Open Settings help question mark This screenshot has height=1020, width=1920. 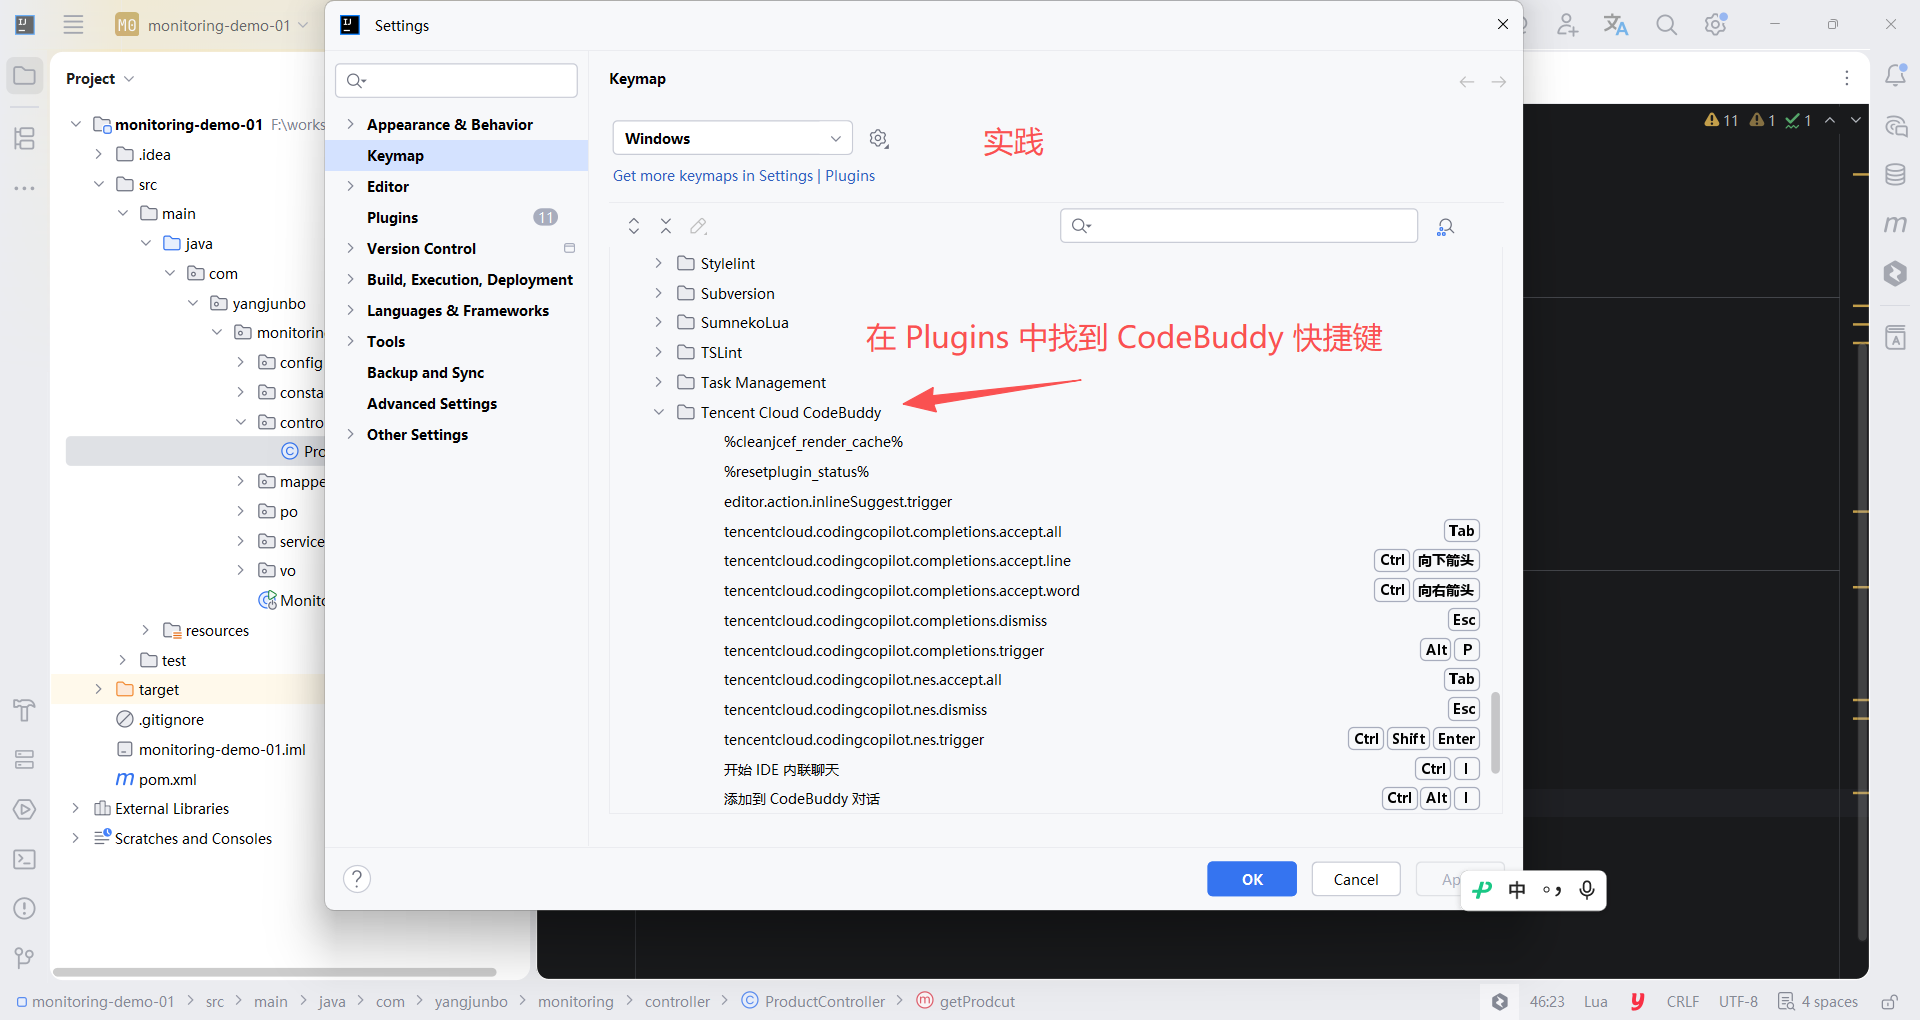357,879
